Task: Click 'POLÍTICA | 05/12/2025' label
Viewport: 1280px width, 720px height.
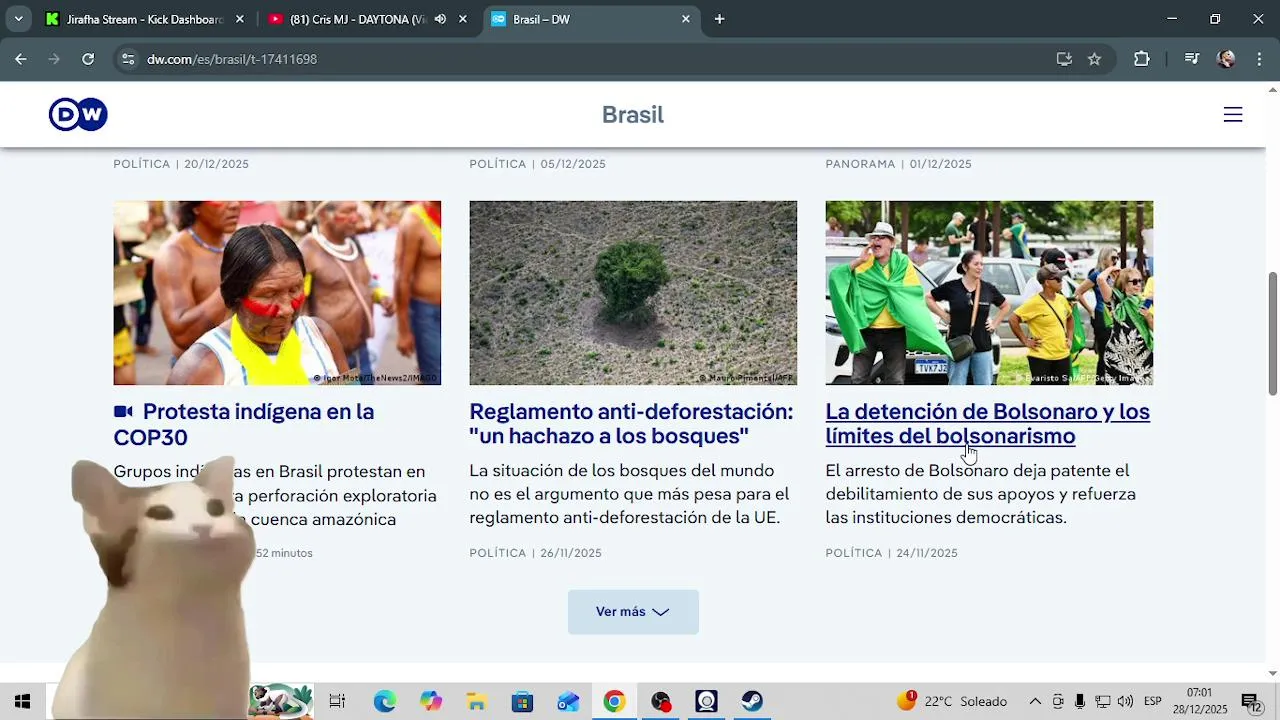Action: pos(537,164)
